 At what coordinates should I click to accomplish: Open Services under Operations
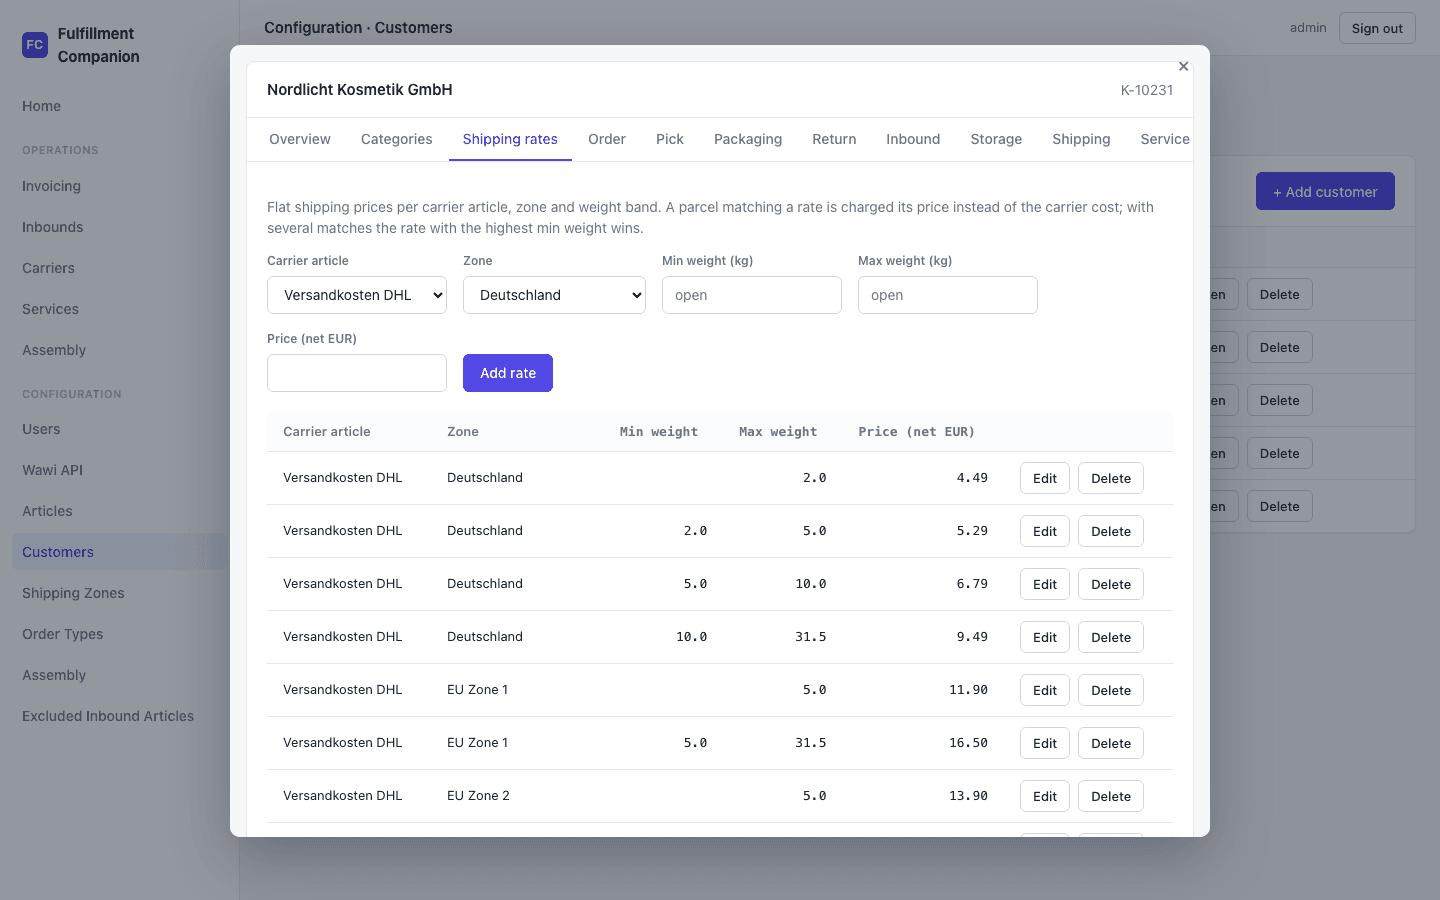pos(120,309)
